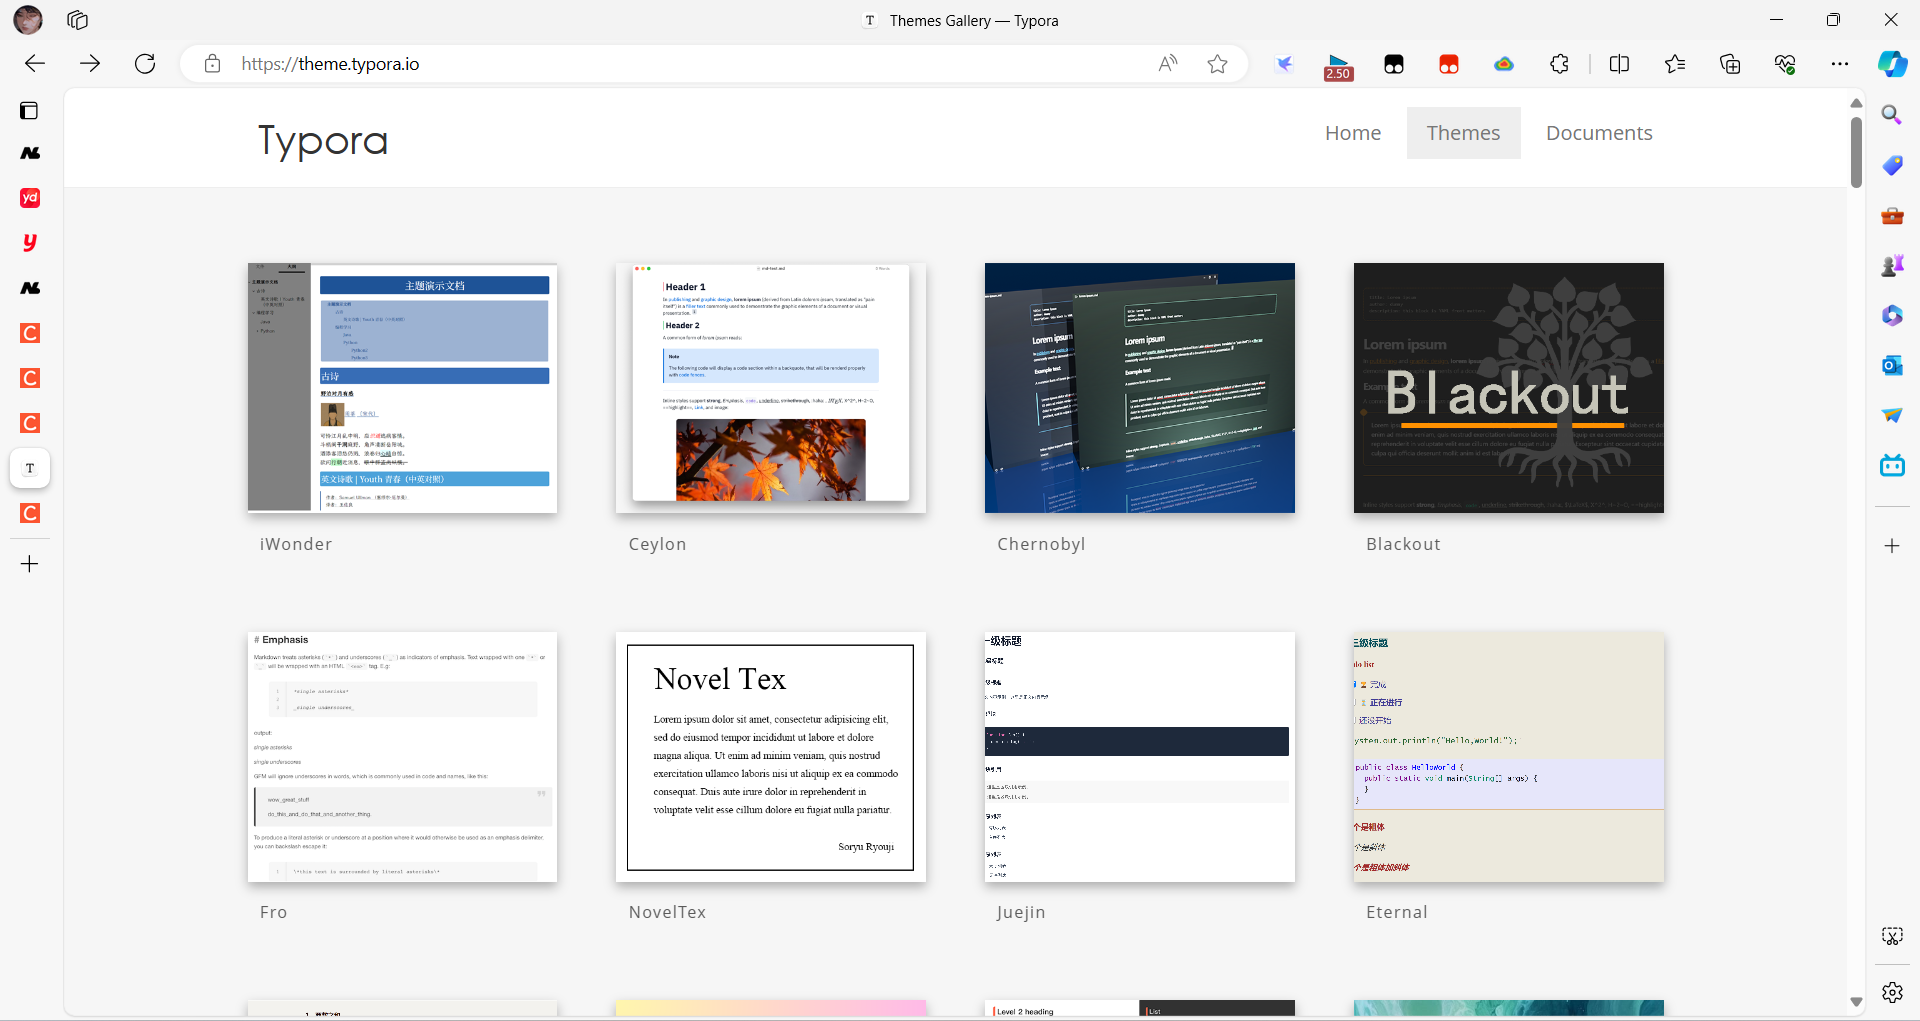This screenshot has width=1920, height=1021.
Task: View the Chernobyl theme preview thumbnail
Action: (1140, 388)
